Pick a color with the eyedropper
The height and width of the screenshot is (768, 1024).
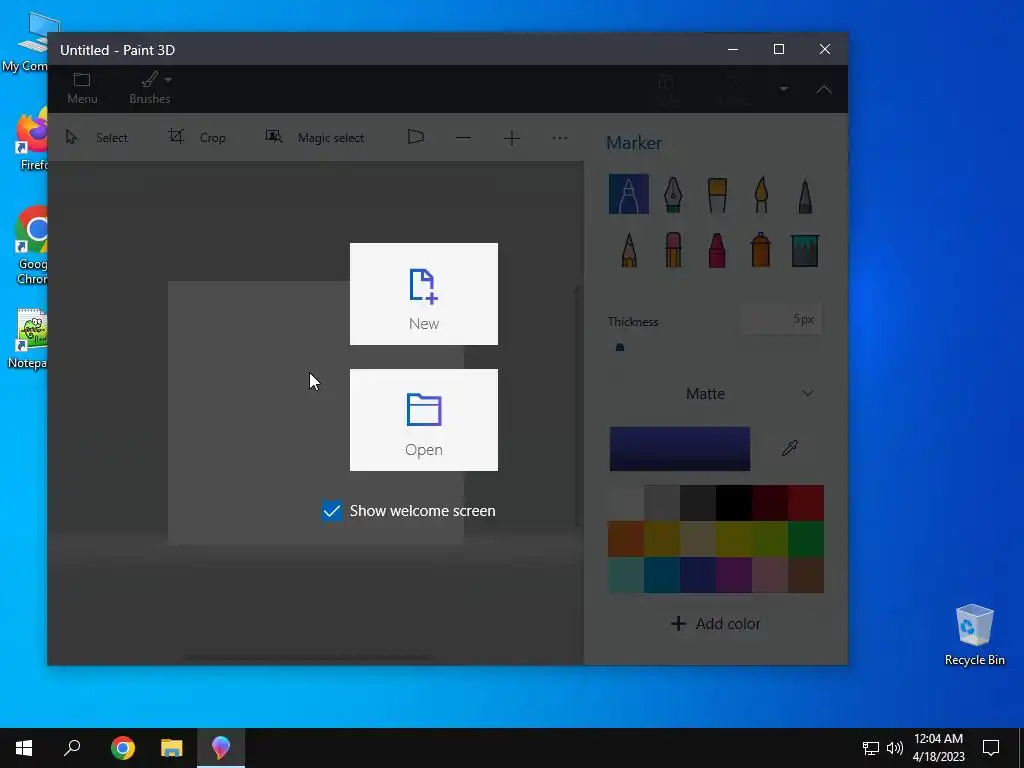tap(790, 448)
